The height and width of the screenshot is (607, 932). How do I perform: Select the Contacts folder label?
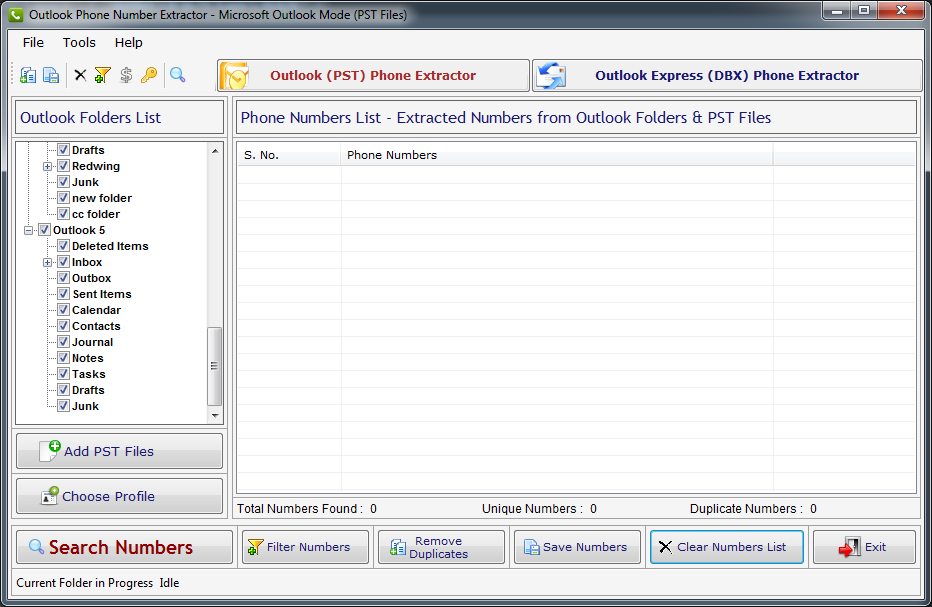tap(96, 326)
